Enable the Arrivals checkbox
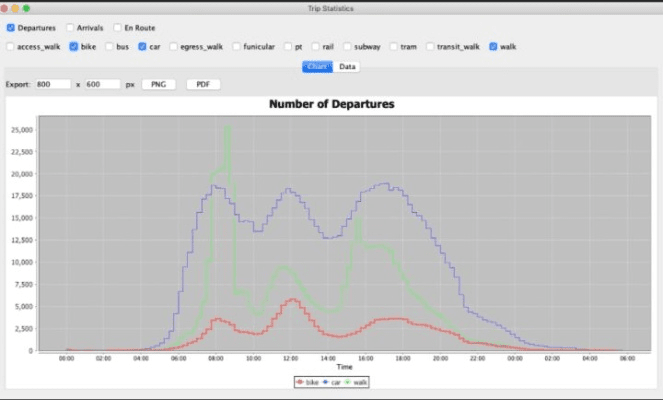663x400 pixels. coord(69,28)
